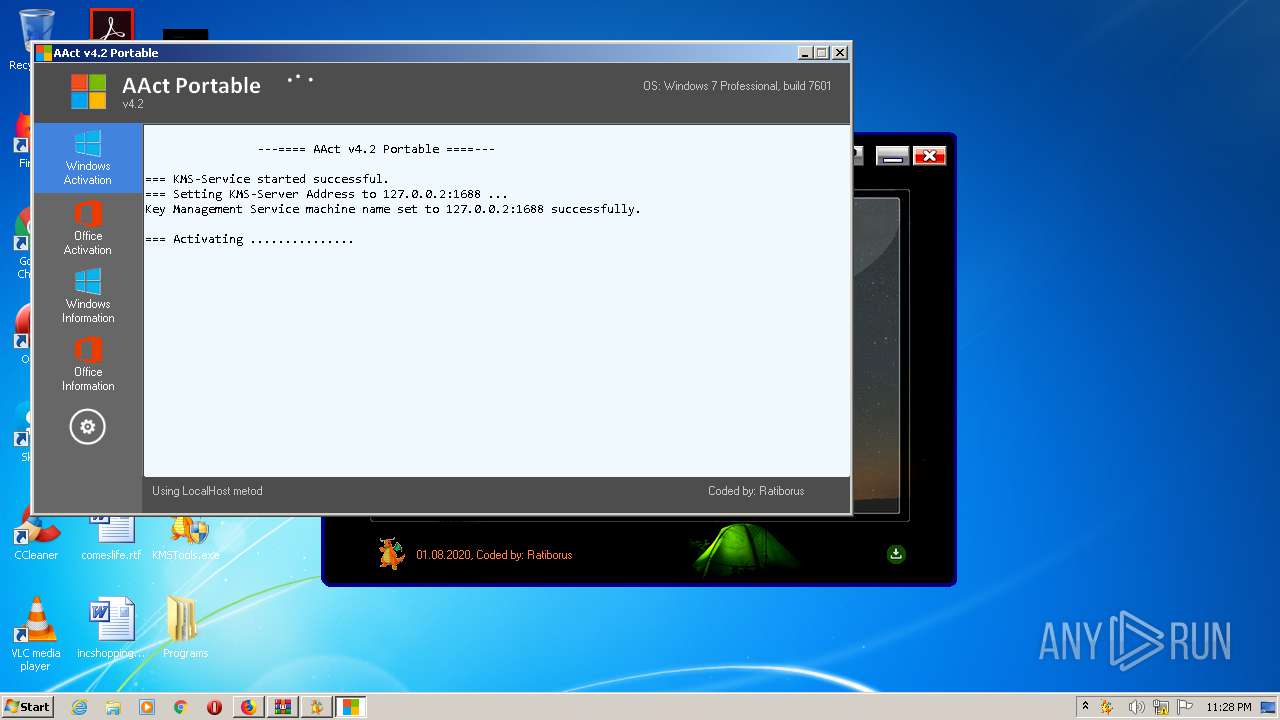The height and width of the screenshot is (720, 1280).
Task: Click the 'Key Management Service machine name' line
Action: [x=393, y=209]
